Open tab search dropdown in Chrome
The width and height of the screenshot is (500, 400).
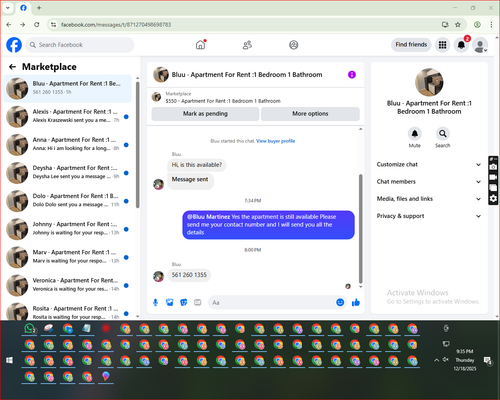pos(8,8)
